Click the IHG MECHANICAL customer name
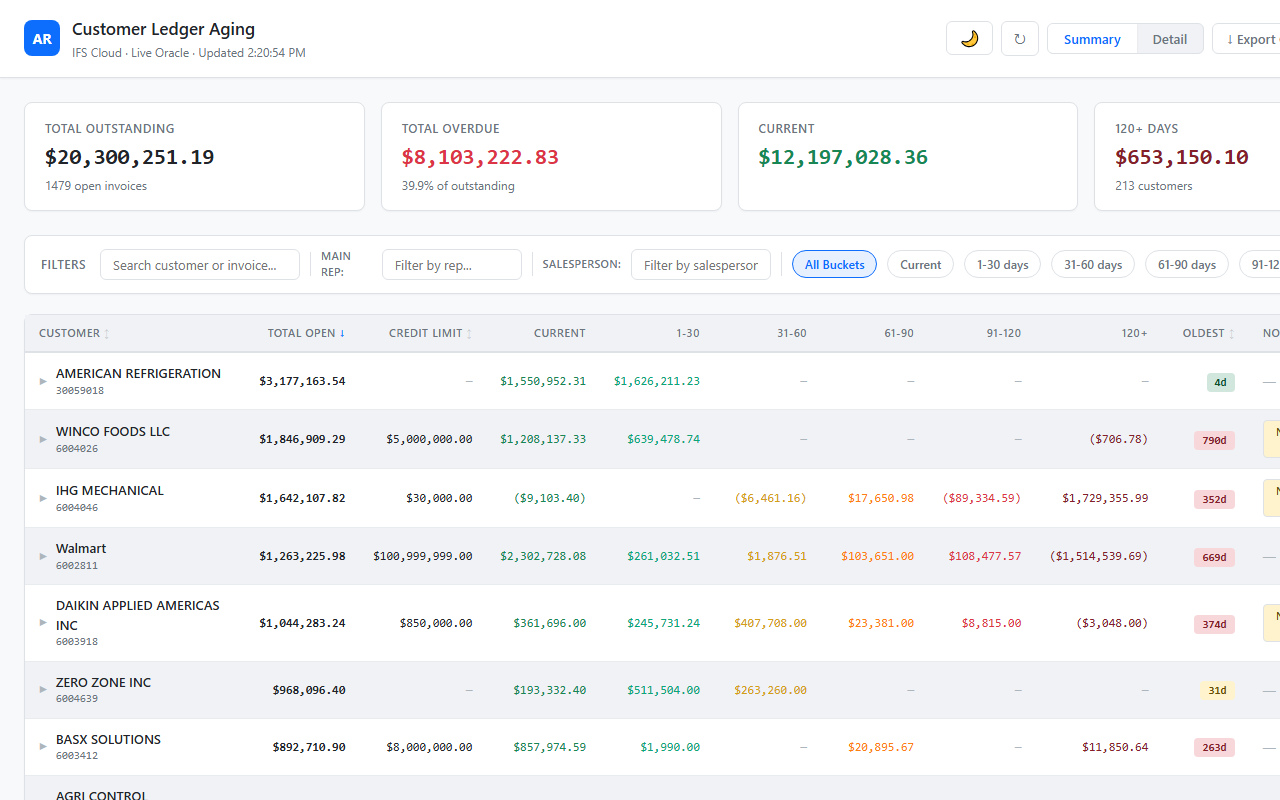The width and height of the screenshot is (1280, 800). tap(110, 490)
